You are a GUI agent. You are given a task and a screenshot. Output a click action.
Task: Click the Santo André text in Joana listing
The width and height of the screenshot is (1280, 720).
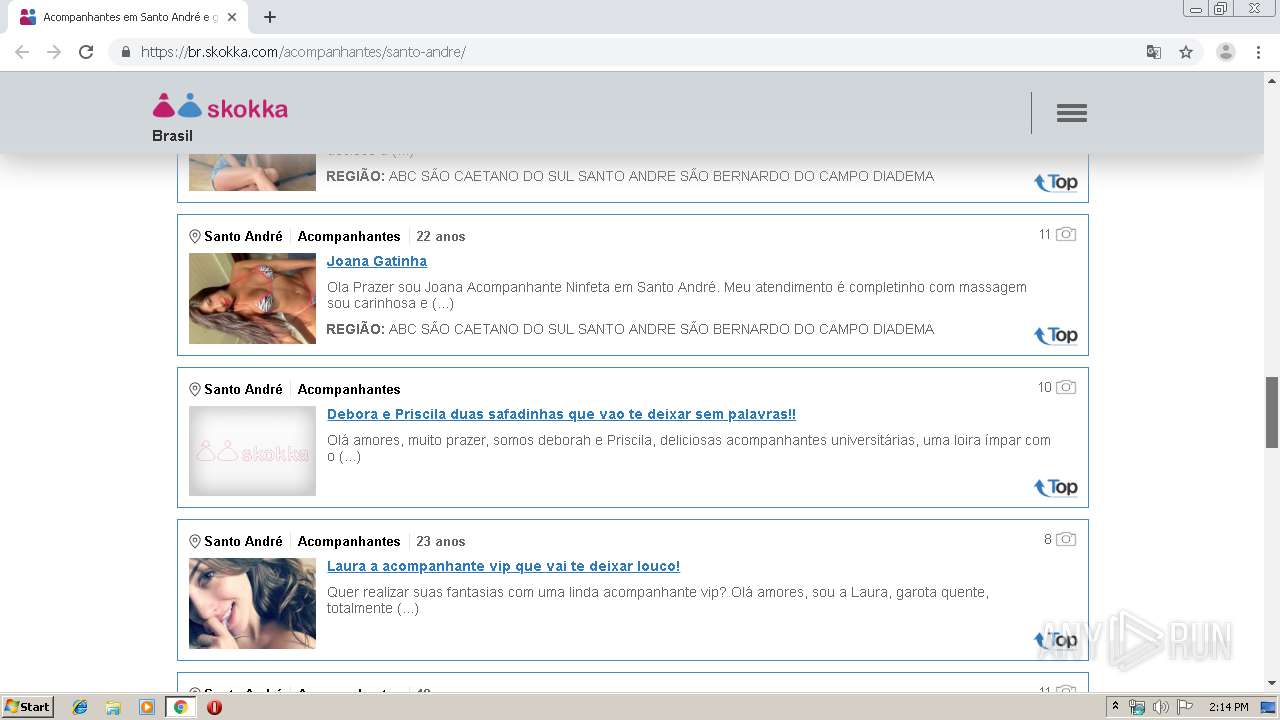[x=243, y=237]
